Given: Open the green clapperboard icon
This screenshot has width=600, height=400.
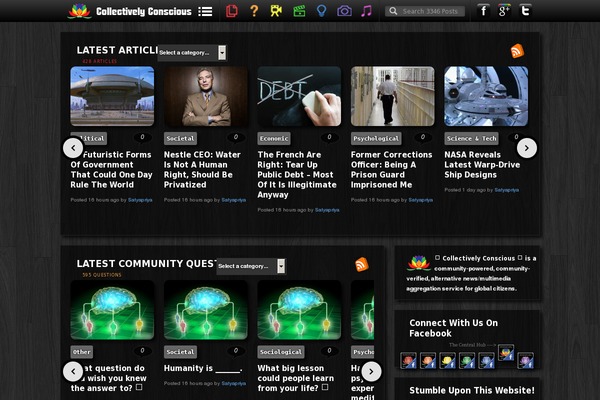Looking at the screenshot, I should [x=299, y=11].
